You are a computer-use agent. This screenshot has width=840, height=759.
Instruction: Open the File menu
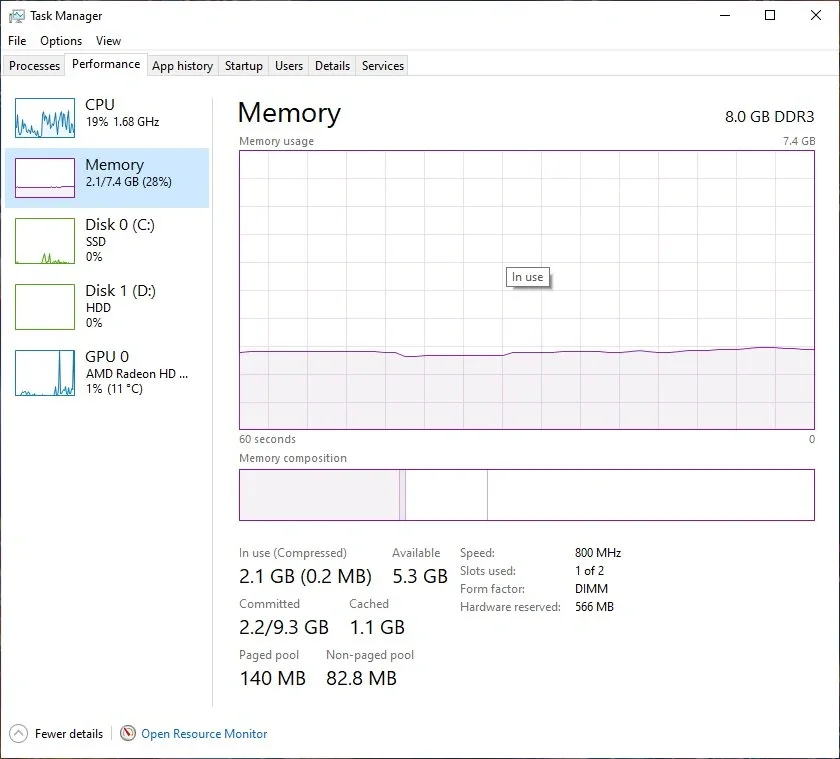point(17,41)
